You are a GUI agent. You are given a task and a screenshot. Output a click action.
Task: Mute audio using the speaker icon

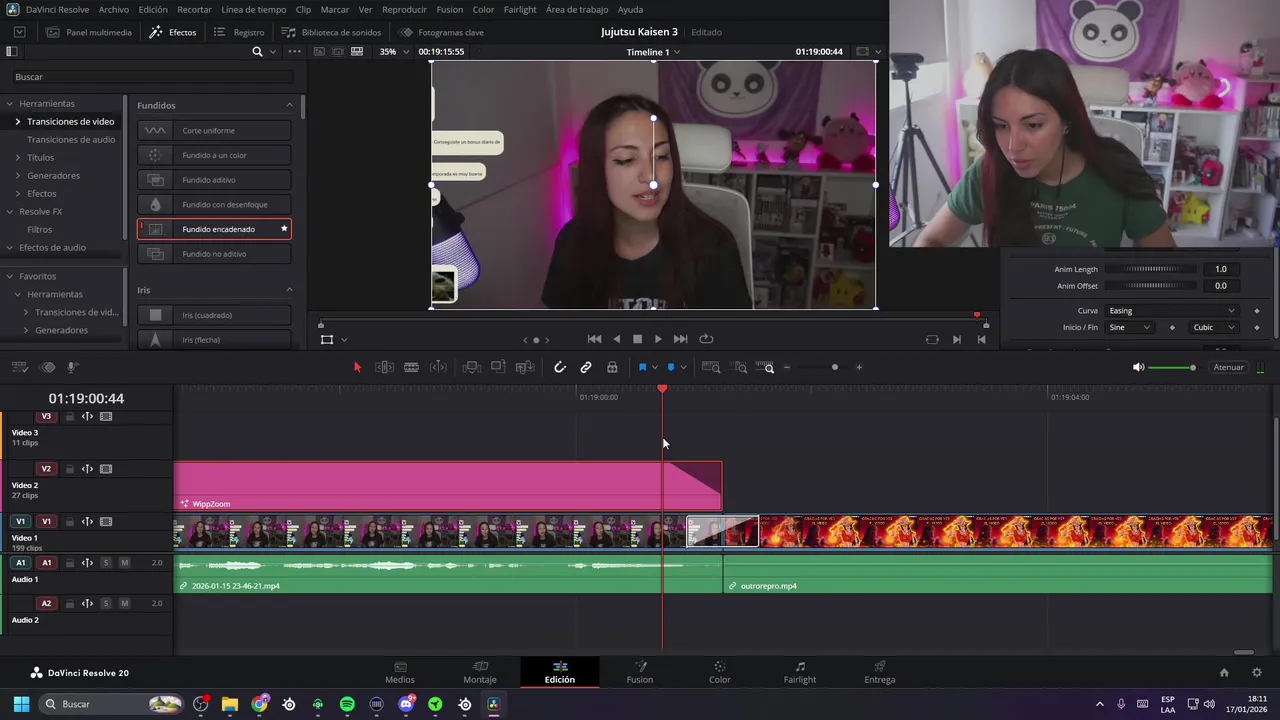point(1138,367)
